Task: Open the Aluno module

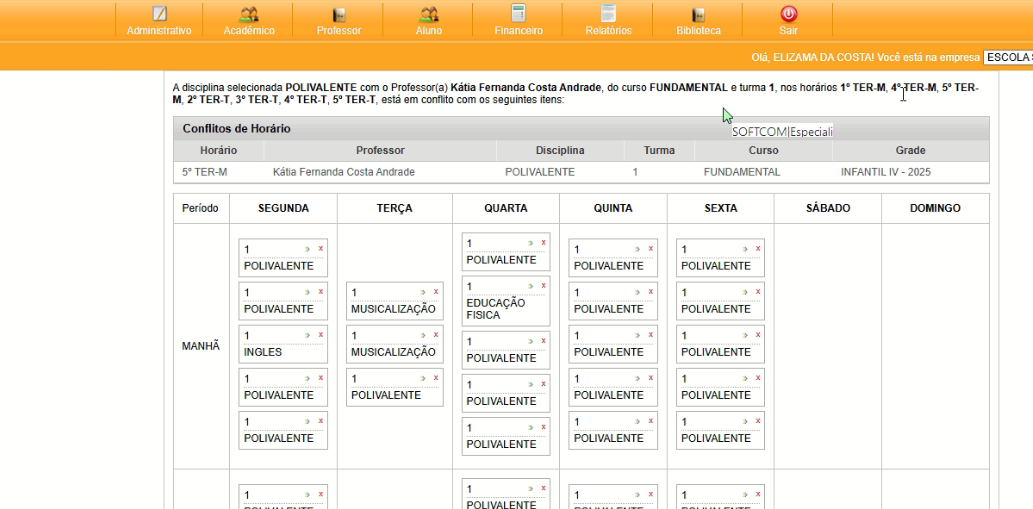Action: pos(428,21)
